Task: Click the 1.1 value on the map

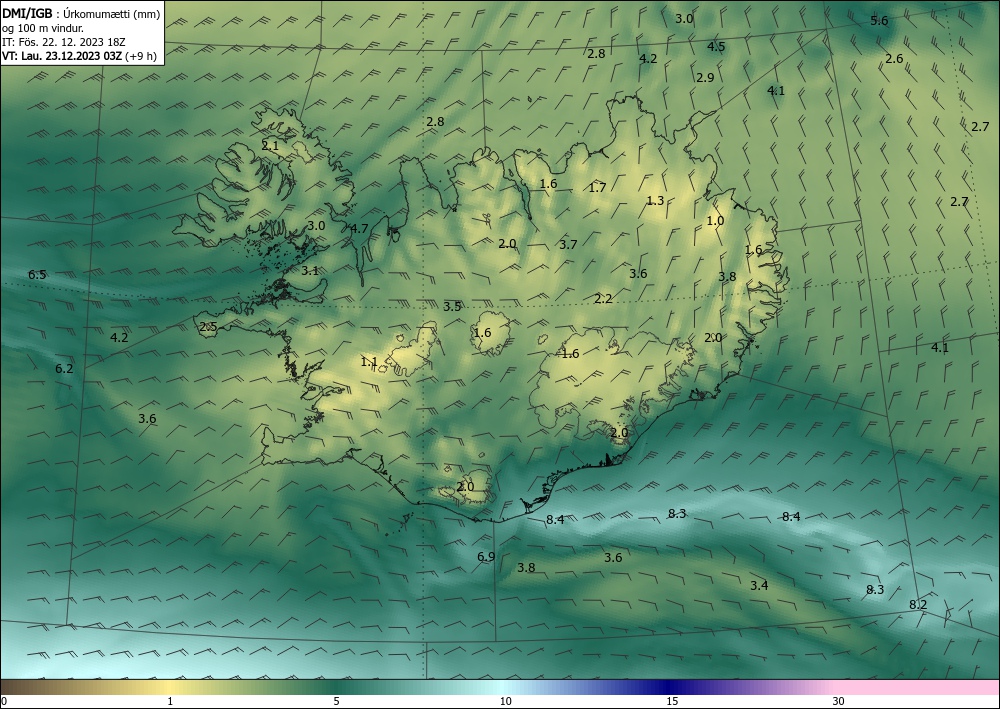Action: click(369, 362)
